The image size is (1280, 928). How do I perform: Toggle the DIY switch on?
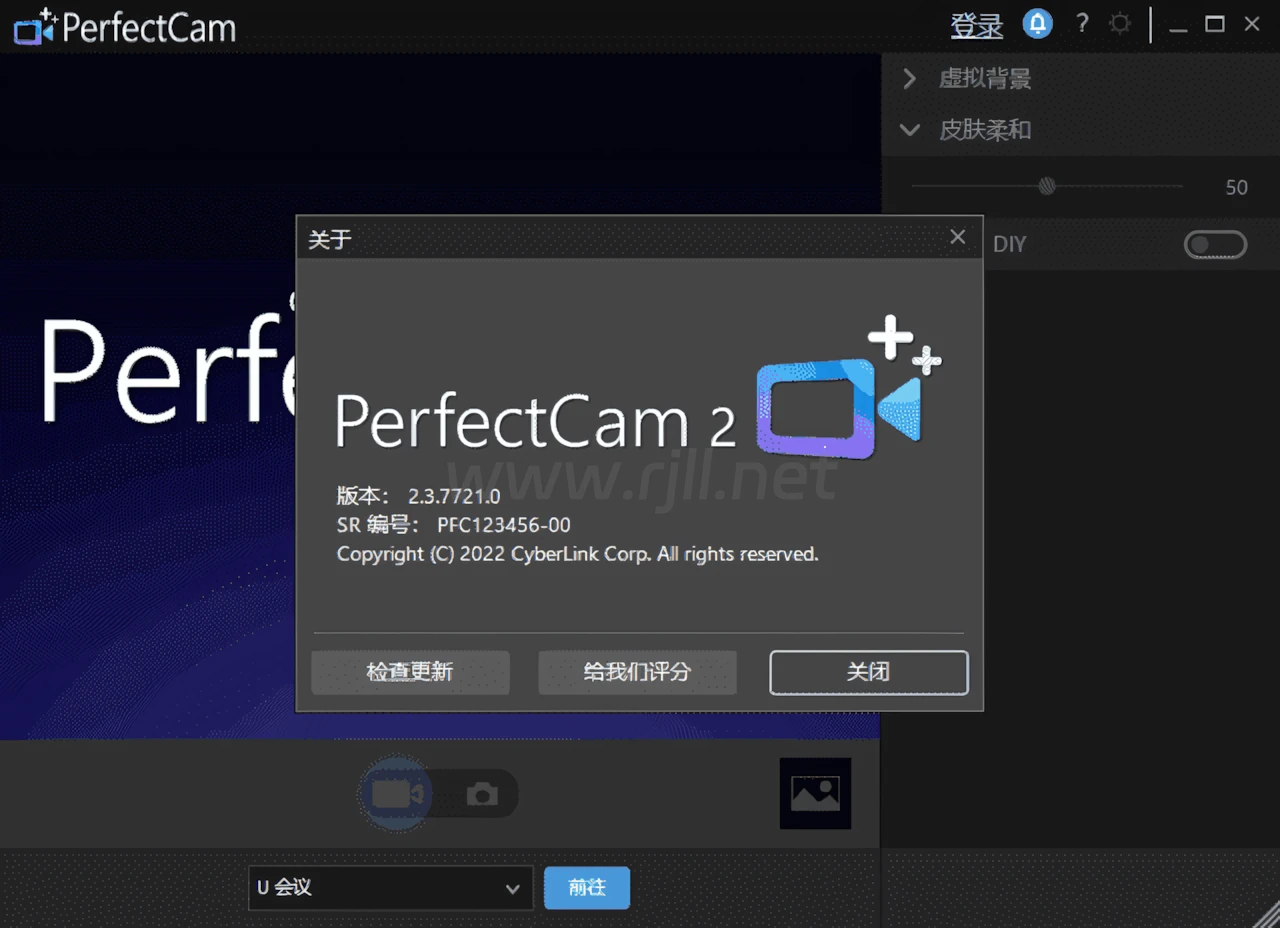point(1215,244)
